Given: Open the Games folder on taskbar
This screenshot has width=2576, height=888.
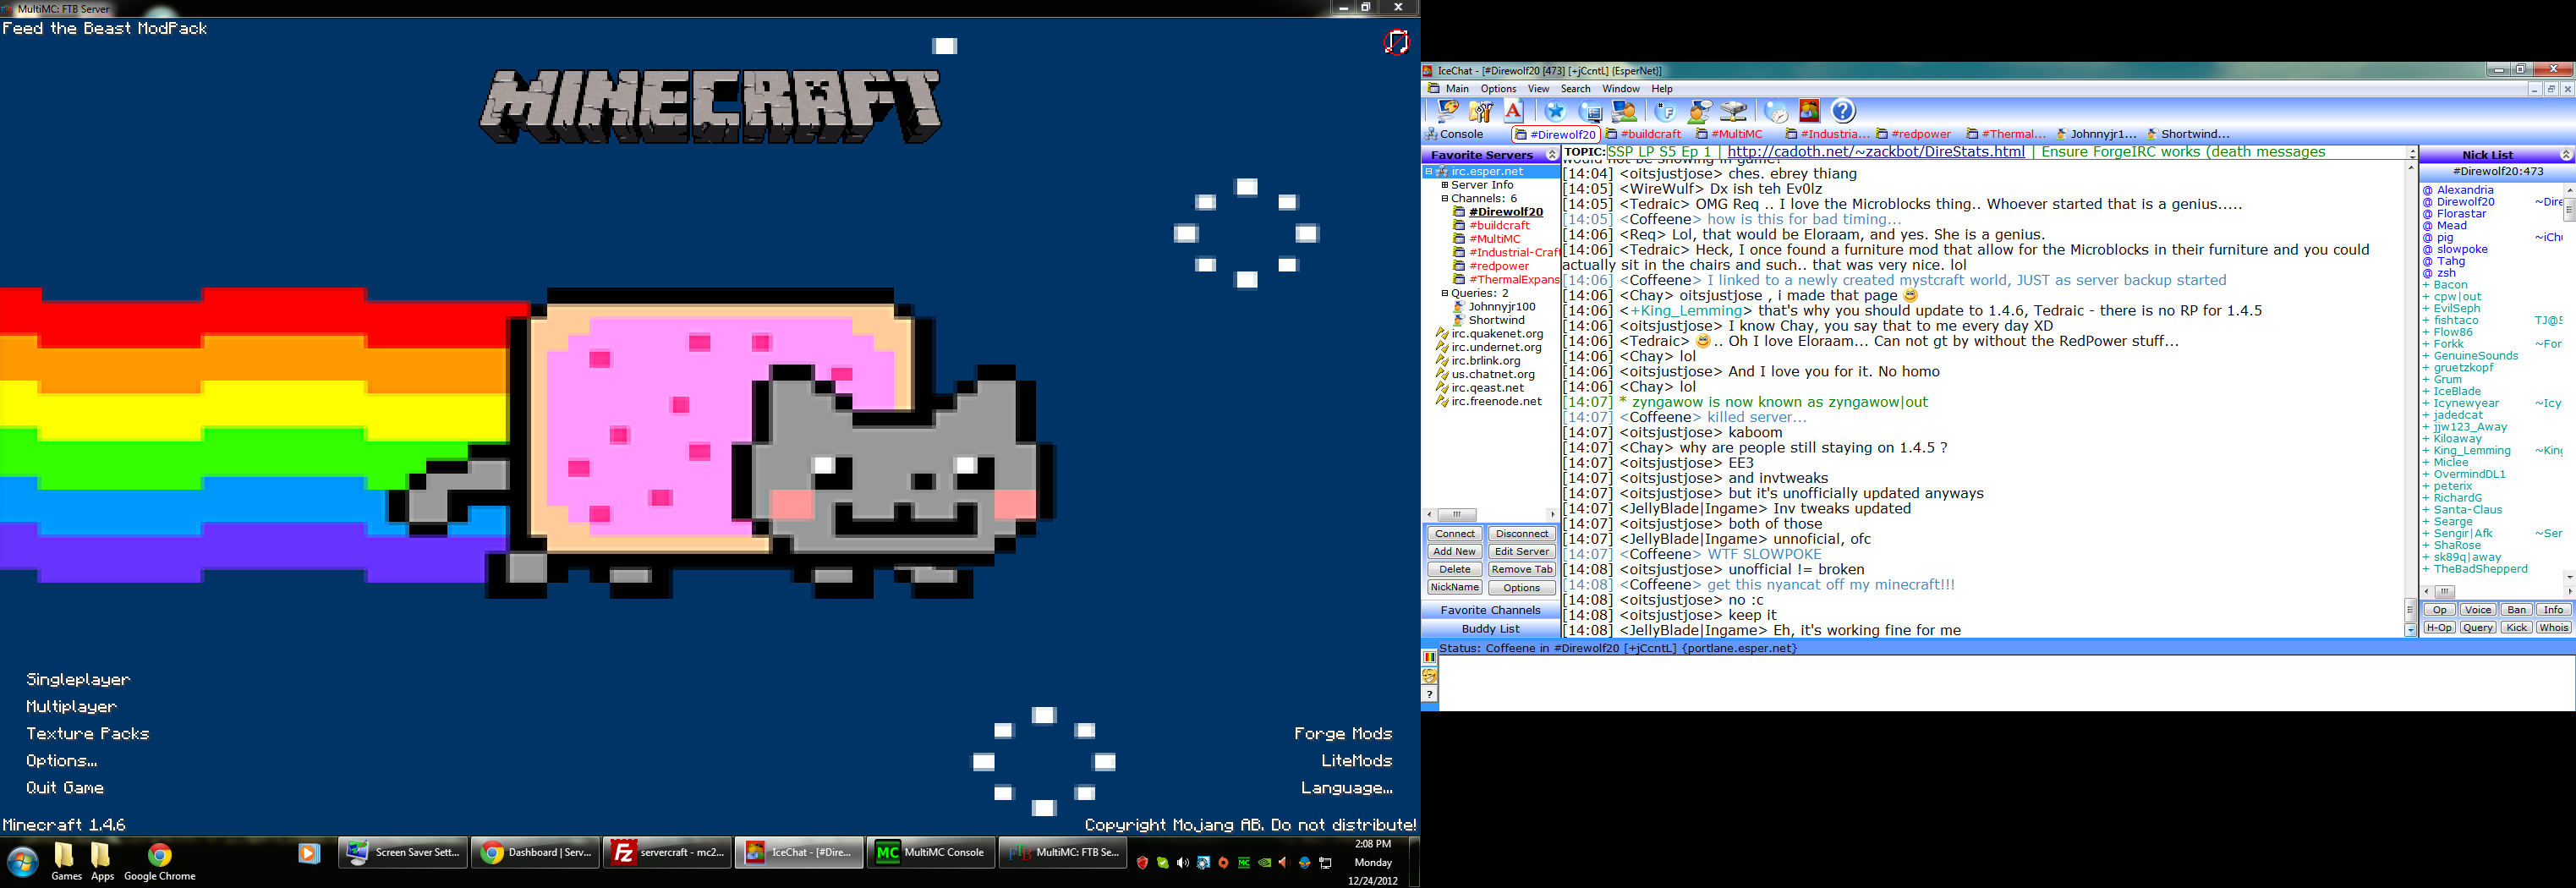Looking at the screenshot, I should 66,862.
